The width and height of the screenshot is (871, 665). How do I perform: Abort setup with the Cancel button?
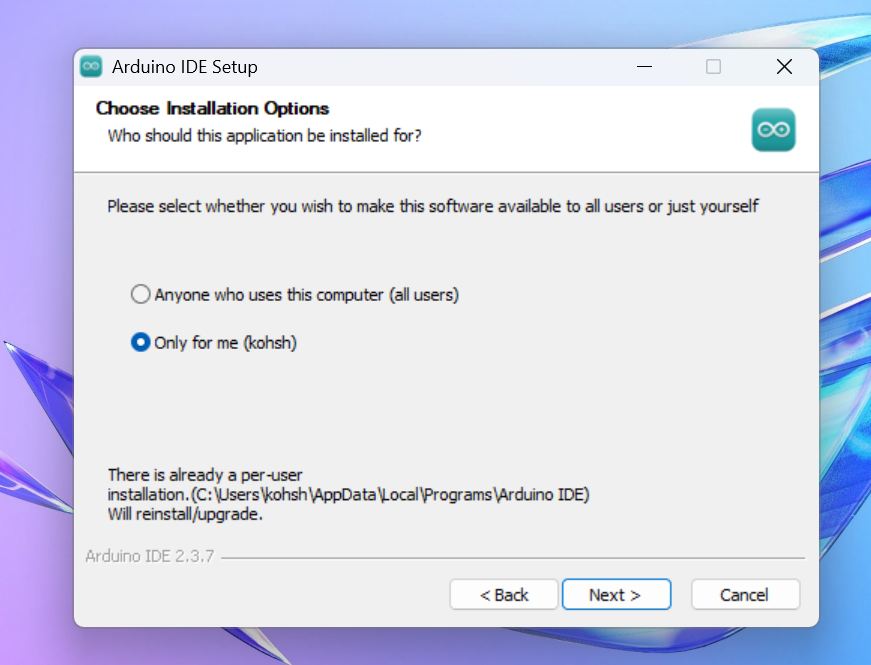(x=745, y=594)
